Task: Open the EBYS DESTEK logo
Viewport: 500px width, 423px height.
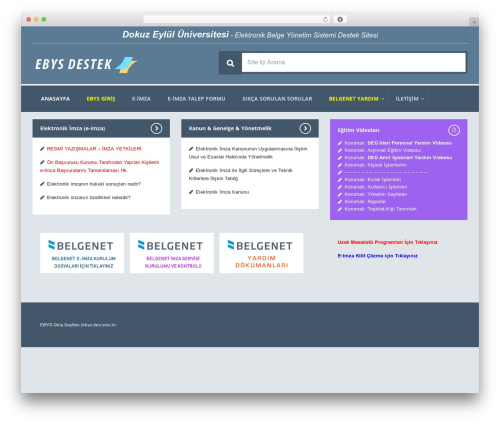Action: [x=86, y=64]
